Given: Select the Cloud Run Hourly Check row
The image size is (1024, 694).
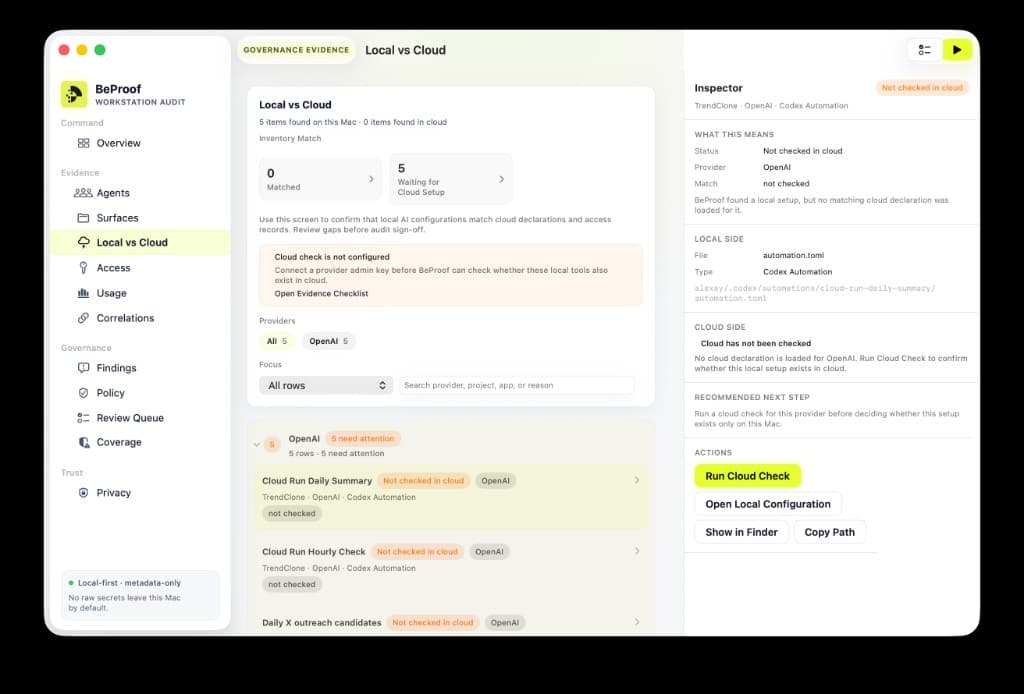Looking at the screenshot, I should (451, 568).
